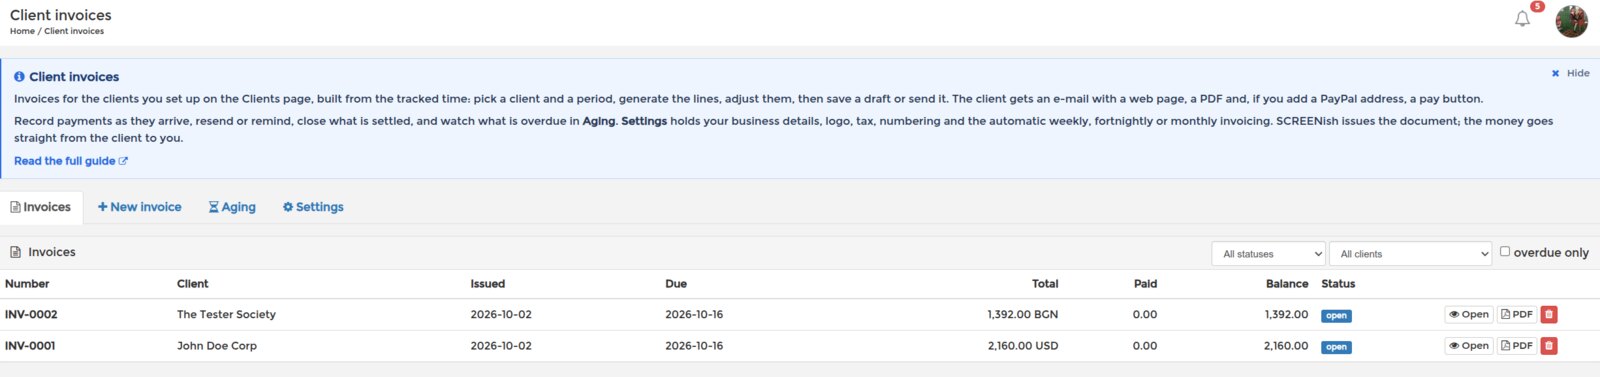Expand the All clients dropdown
The image size is (1600, 377).
[x=1410, y=254]
